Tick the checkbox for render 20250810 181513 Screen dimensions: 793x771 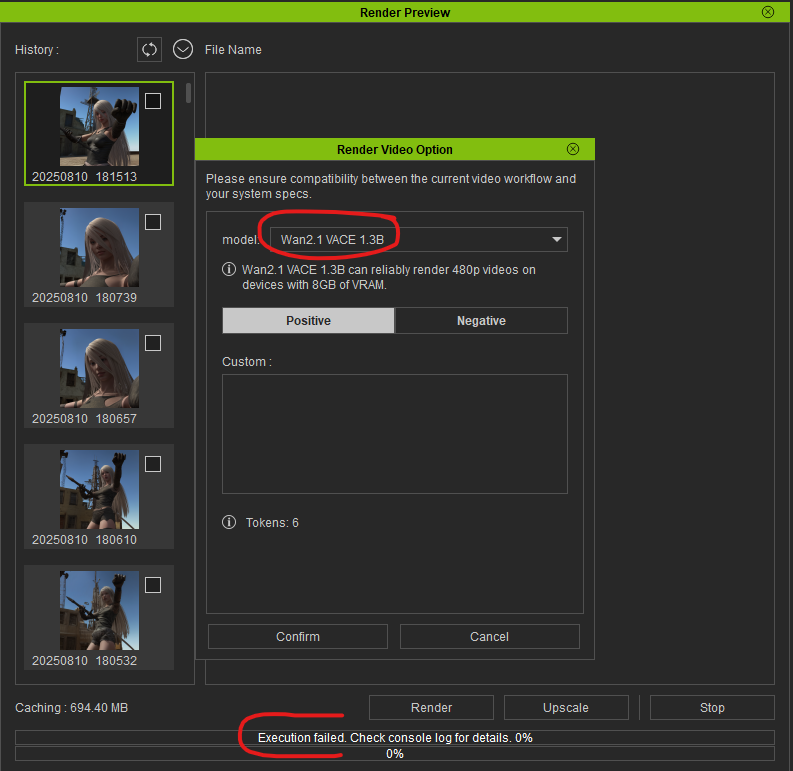(153, 101)
